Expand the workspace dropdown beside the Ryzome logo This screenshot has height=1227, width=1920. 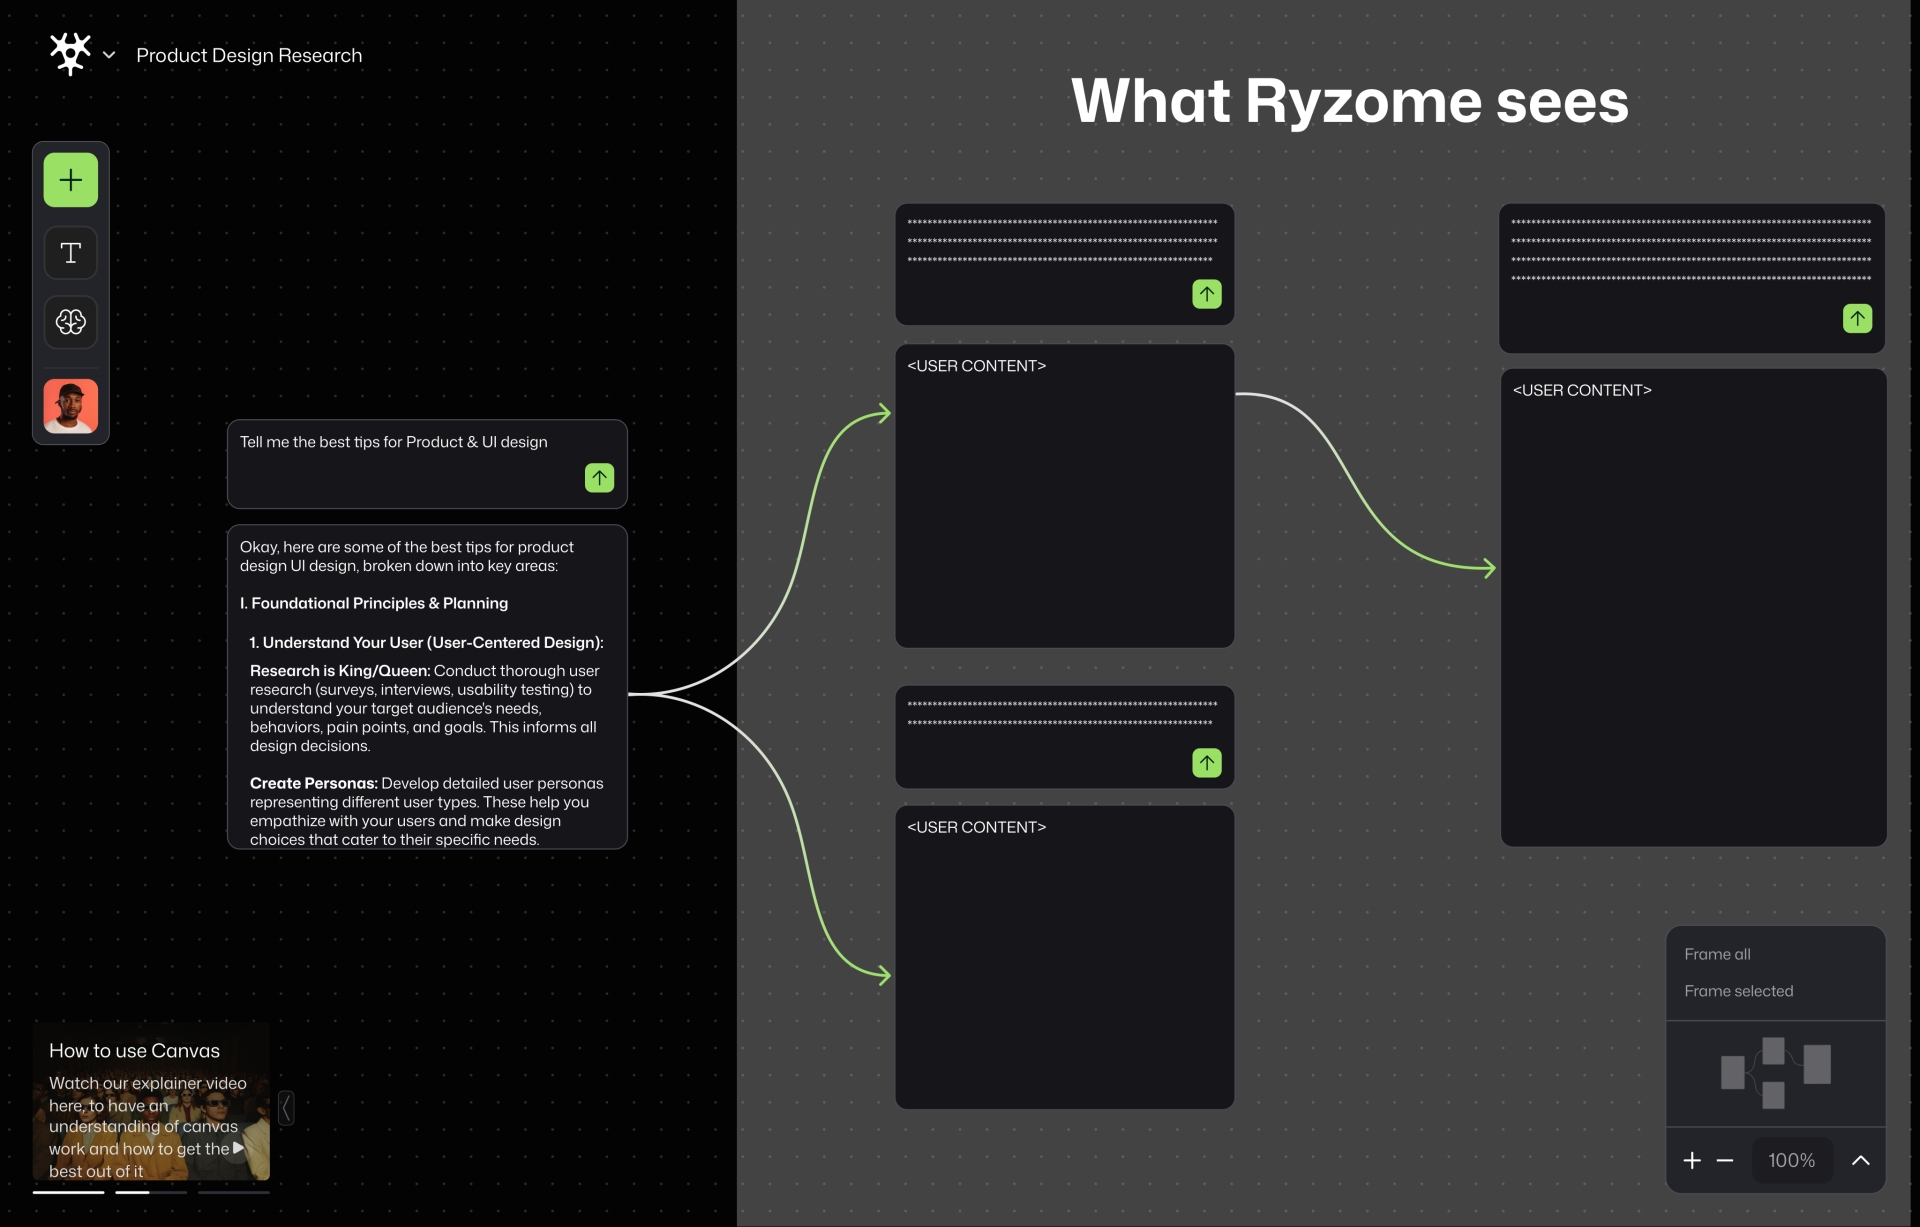pyautogui.click(x=110, y=55)
